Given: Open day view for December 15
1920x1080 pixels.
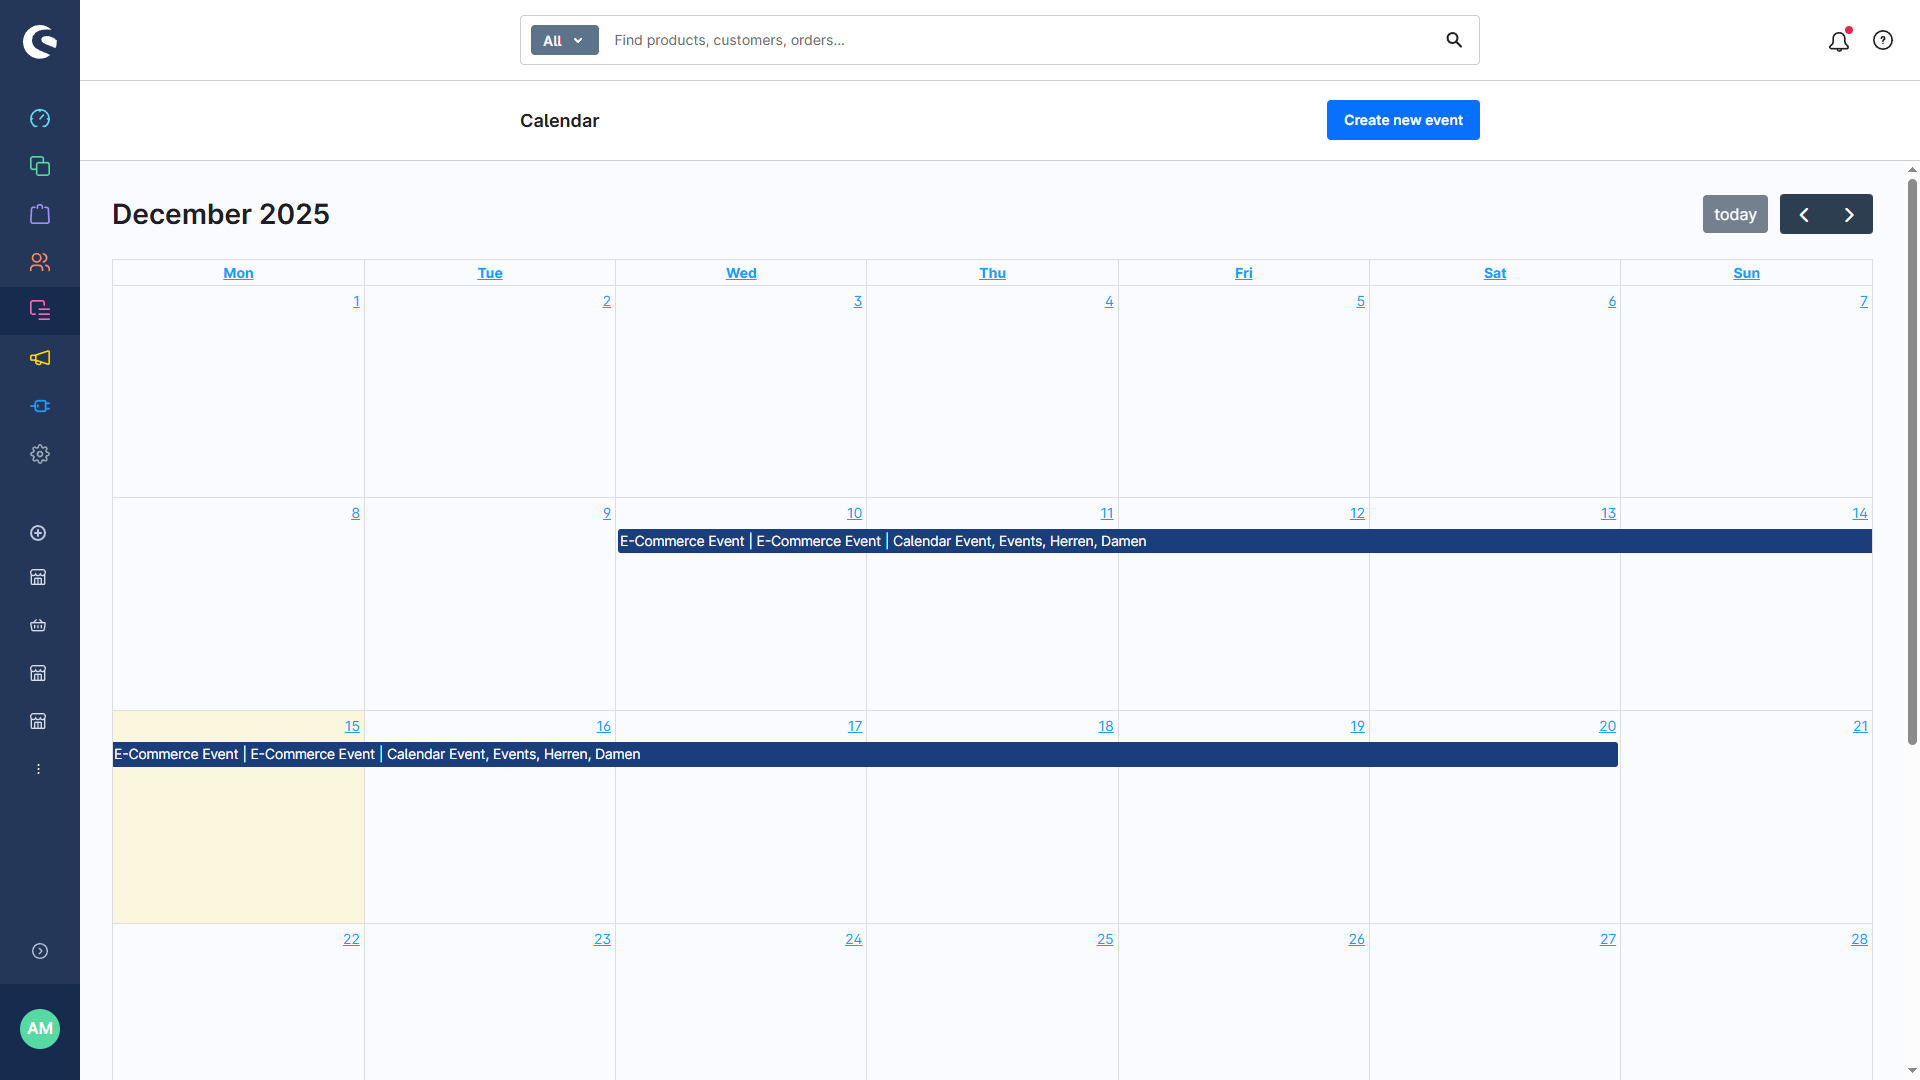Looking at the screenshot, I should click(x=352, y=726).
